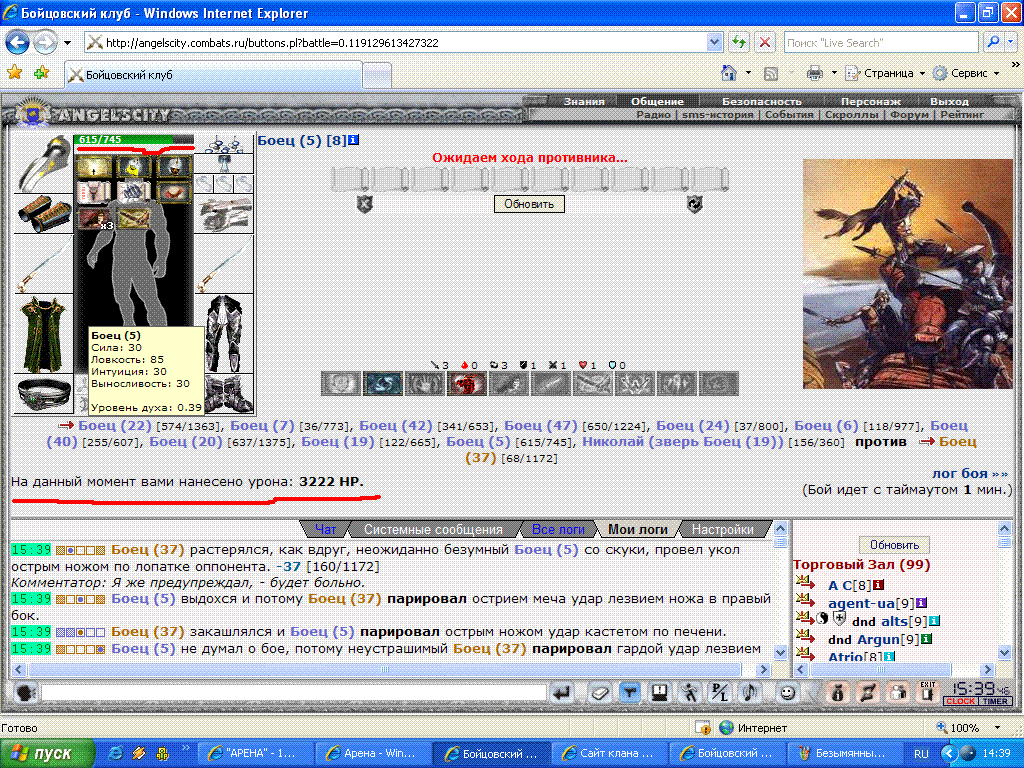Expand the Страница toolbar dropdown
1024x768 pixels.
click(x=922, y=73)
